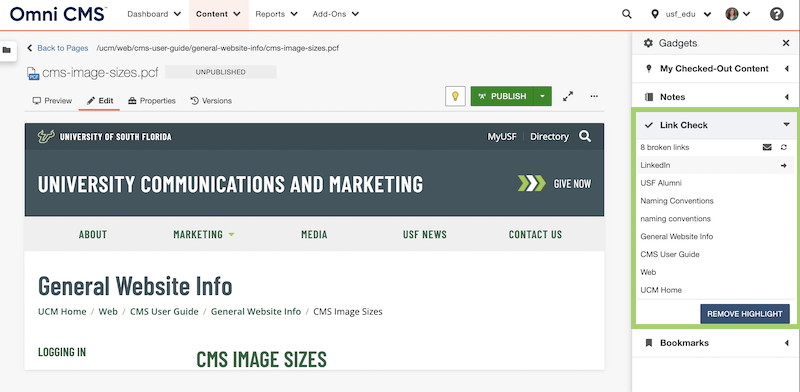Click the Notes gadget icon
The width and height of the screenshot is (800, 392).
[648, 97]
